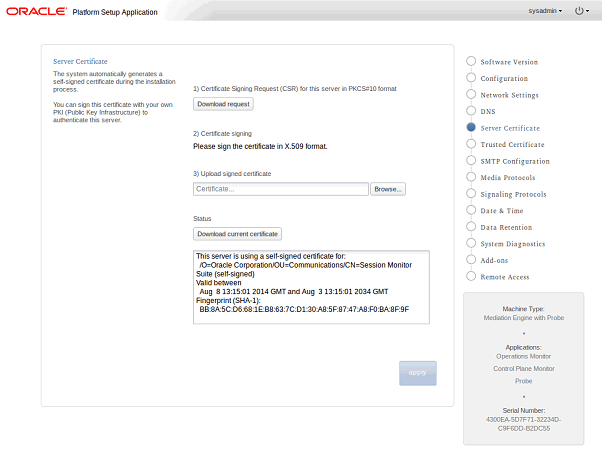Click the circle beside Add-ons

point(471,259)
